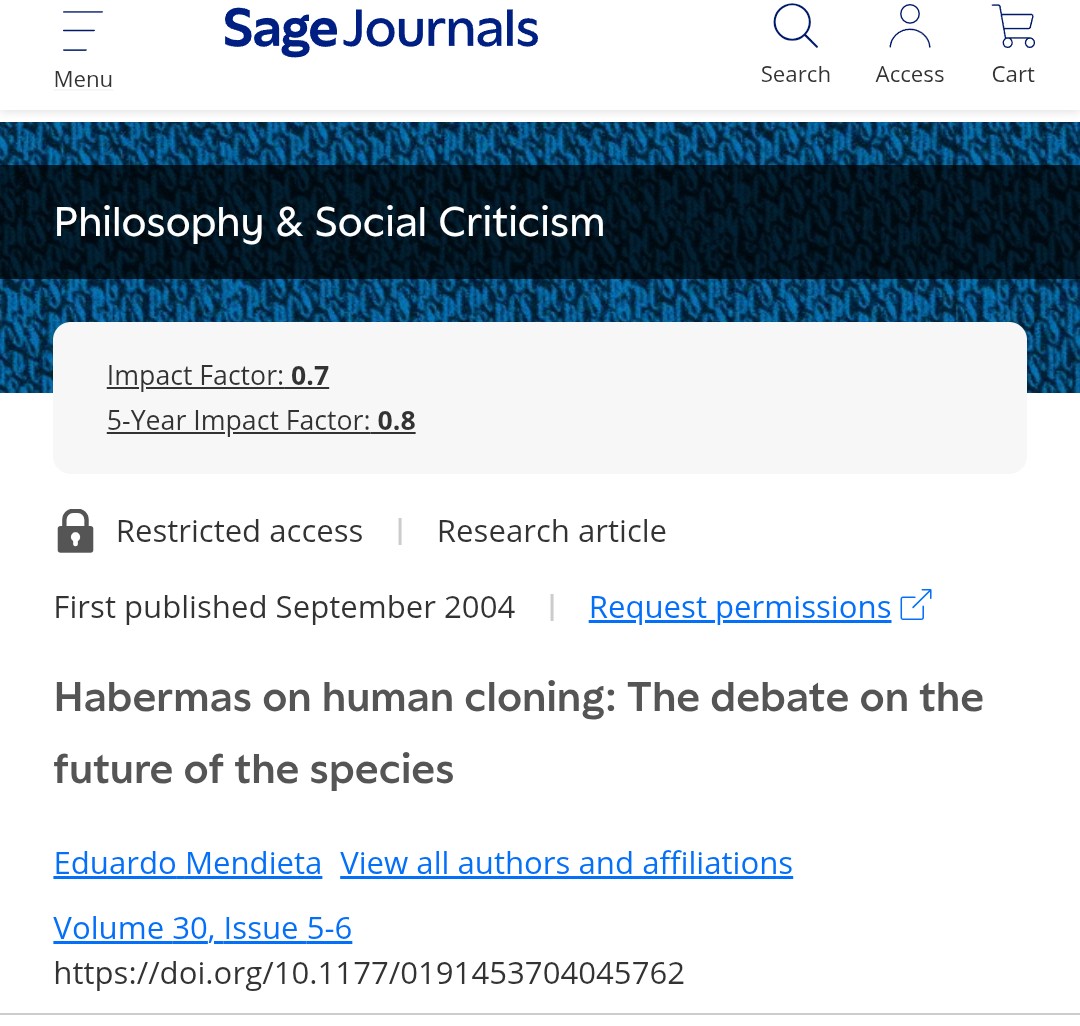Open Philosophy & Social Criticism journal title
1080x1026 pixels.
click(x=329, y=222)
